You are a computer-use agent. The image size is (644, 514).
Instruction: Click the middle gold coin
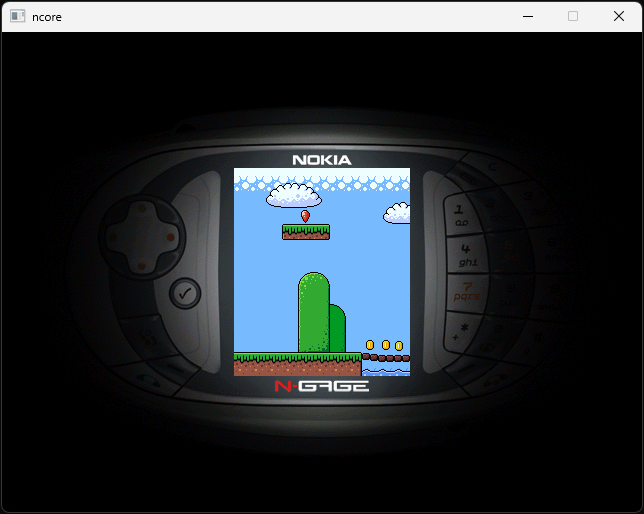click(x=385, y=345)
